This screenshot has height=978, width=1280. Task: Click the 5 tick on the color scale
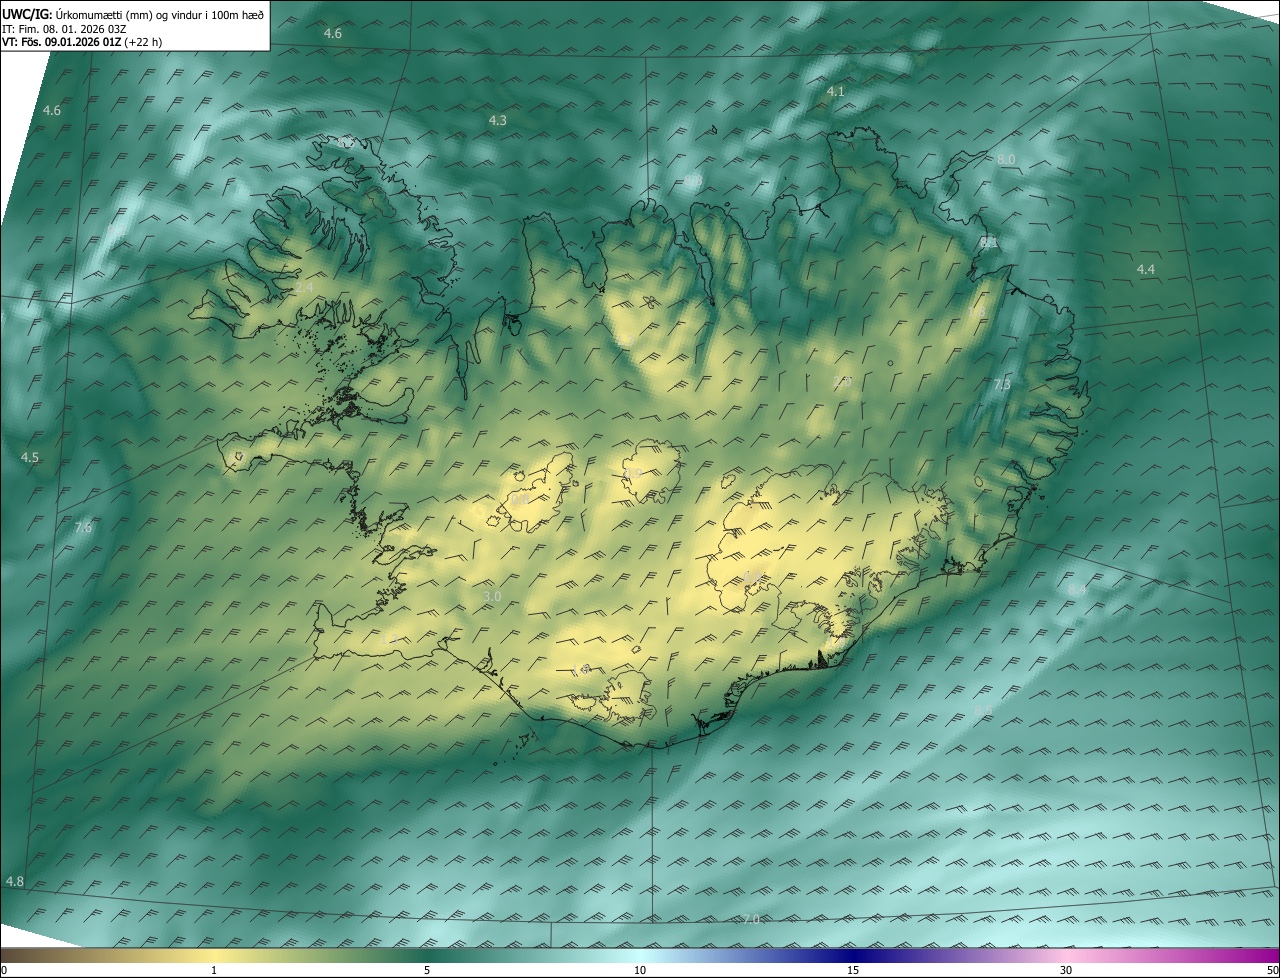tap(427, 970)
